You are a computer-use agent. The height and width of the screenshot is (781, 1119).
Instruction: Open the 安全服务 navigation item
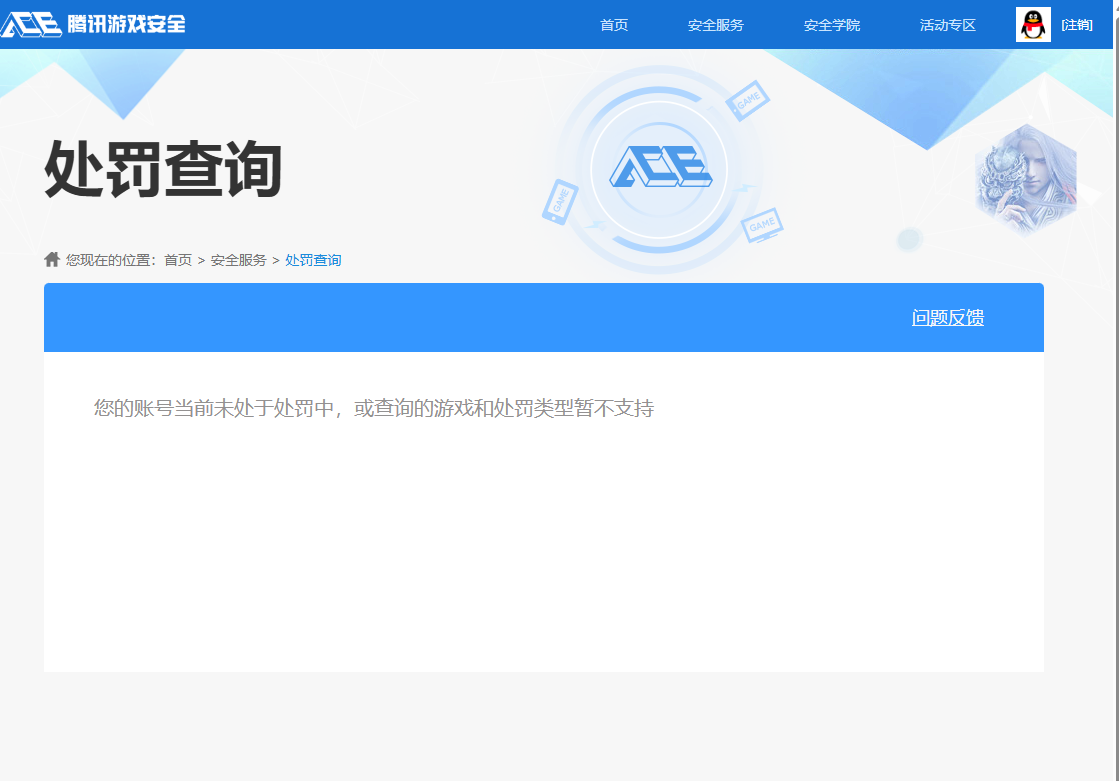(x=715, y=25)
